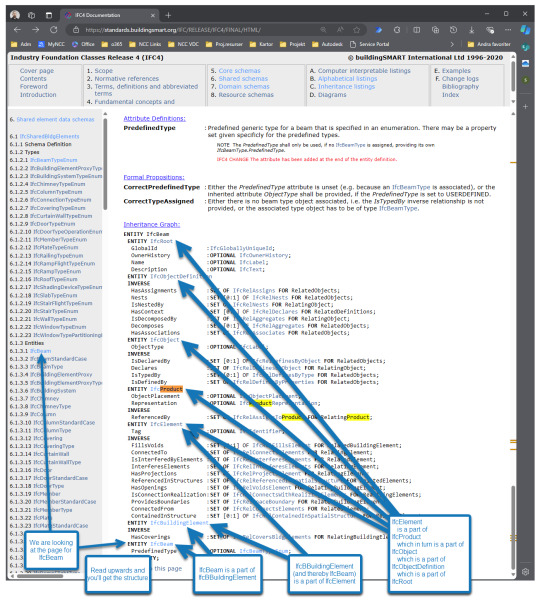The image size is (540, 600).
Task: Expand the Kartor favorites folder
Action: 261,44
